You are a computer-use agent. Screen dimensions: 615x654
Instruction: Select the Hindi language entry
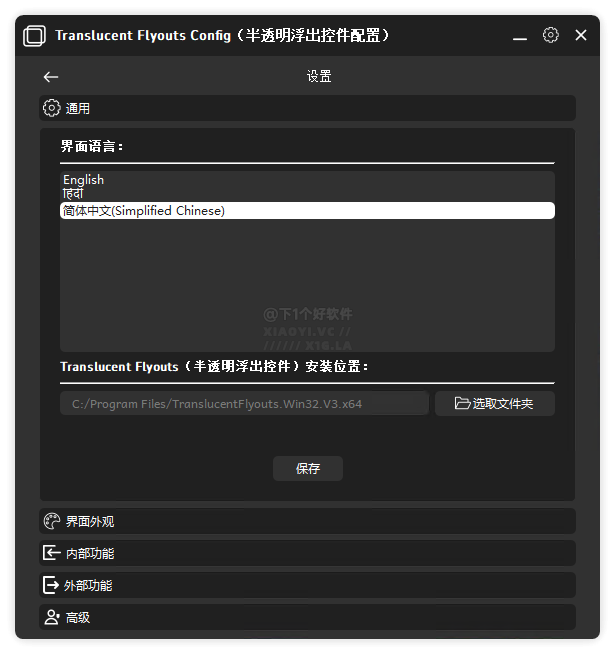pos(307,194)
